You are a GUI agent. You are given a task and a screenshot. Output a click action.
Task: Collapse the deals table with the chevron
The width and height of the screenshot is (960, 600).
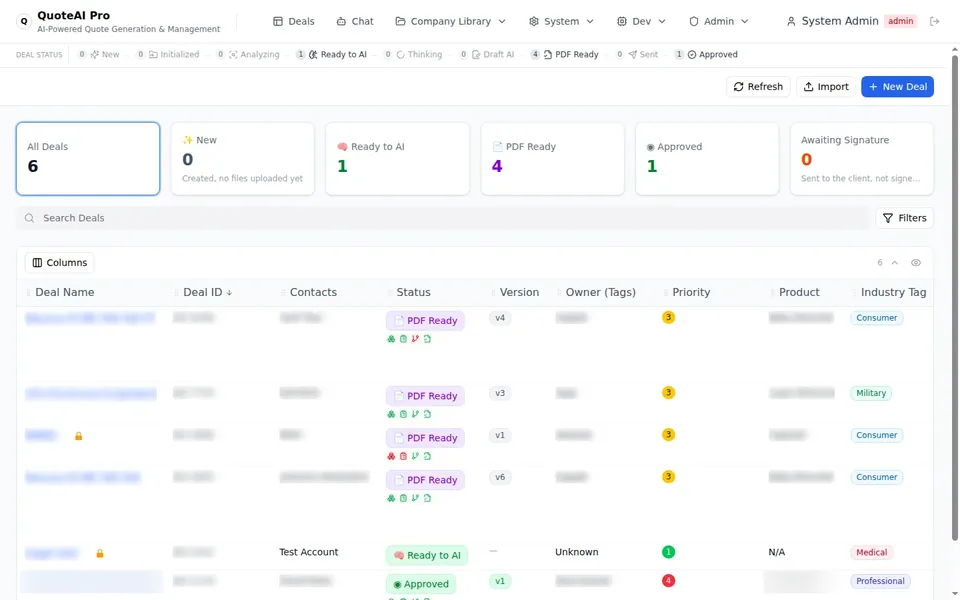[x=894, y=263]
